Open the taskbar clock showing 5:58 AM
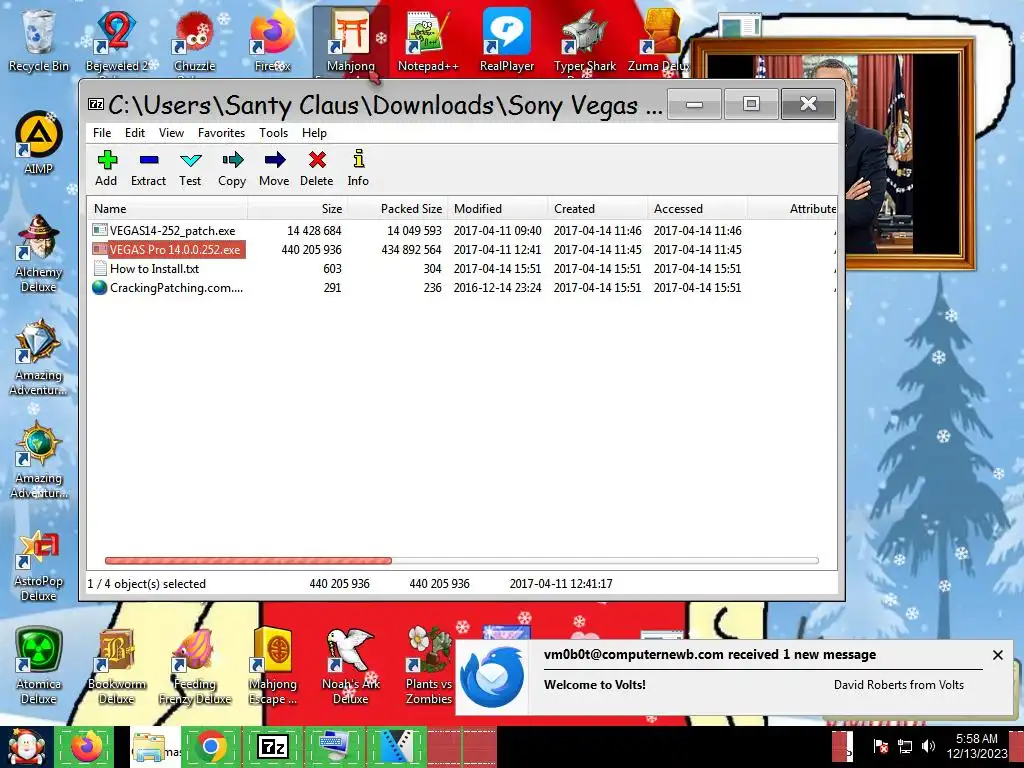 (x=977, y=746)
